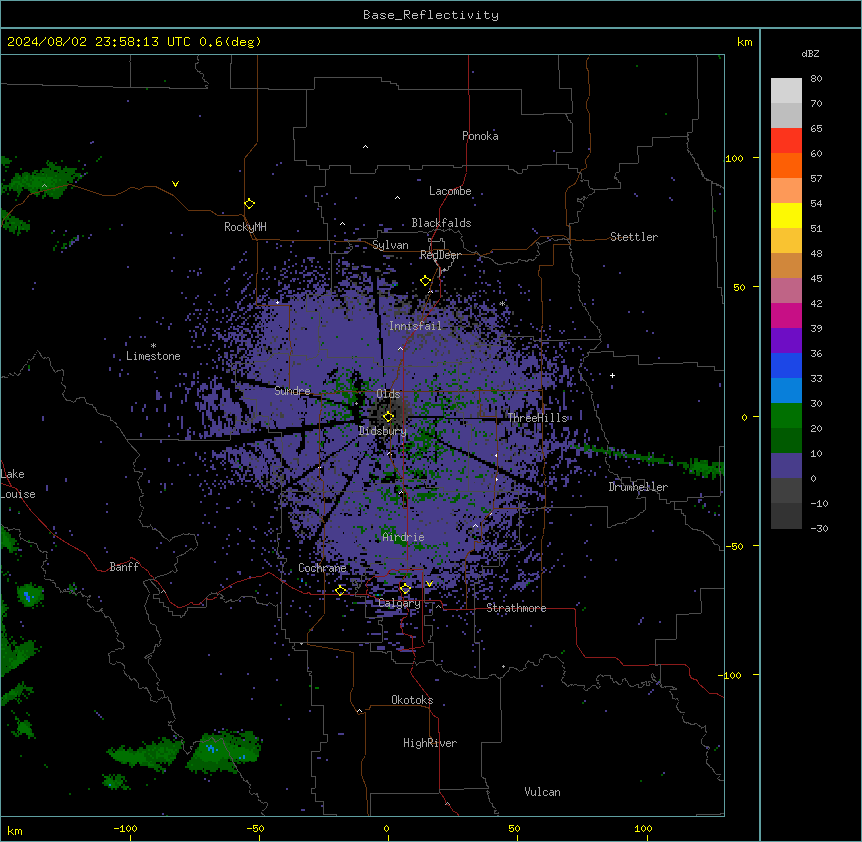Screen dimensions: 862x842
Task: Click the yellow diamond marker above RockyMH
Action: (x=249, y=204)
